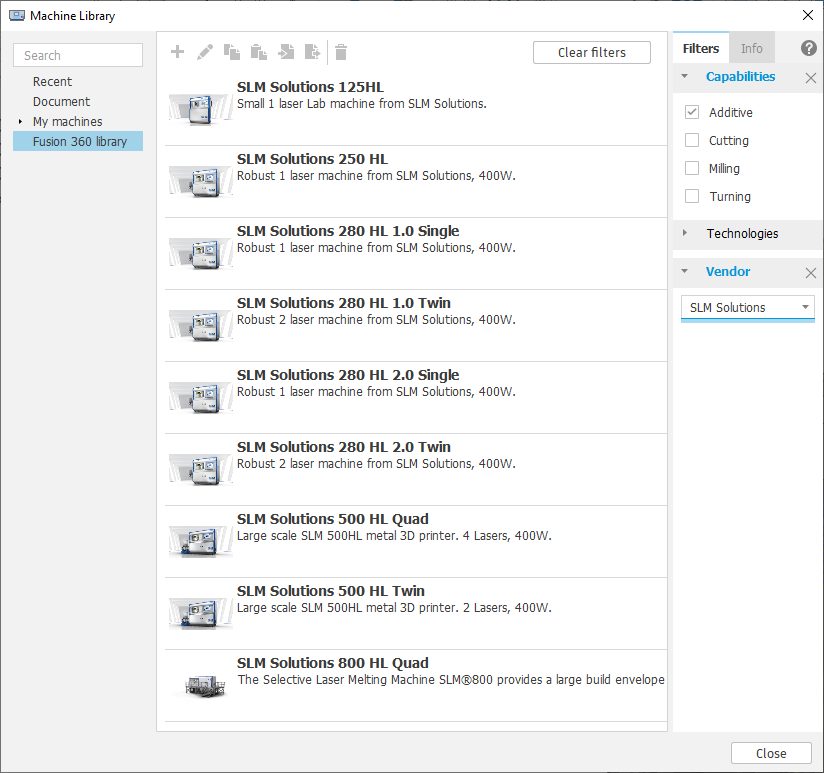
Task: Click the copy machine icon
Action: click(232, 51)
